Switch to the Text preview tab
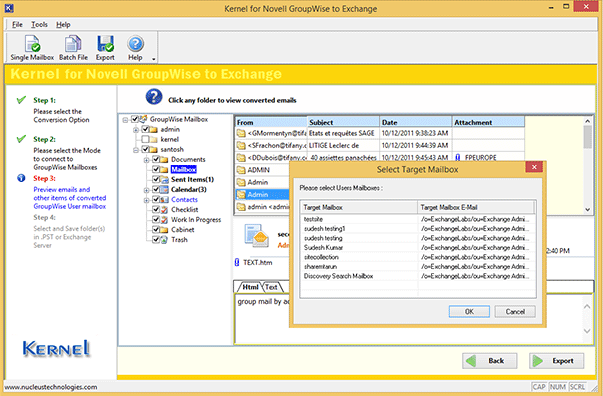Image resolution: width=603 pixels, height=396 pixels. click(x=272, y=287)
